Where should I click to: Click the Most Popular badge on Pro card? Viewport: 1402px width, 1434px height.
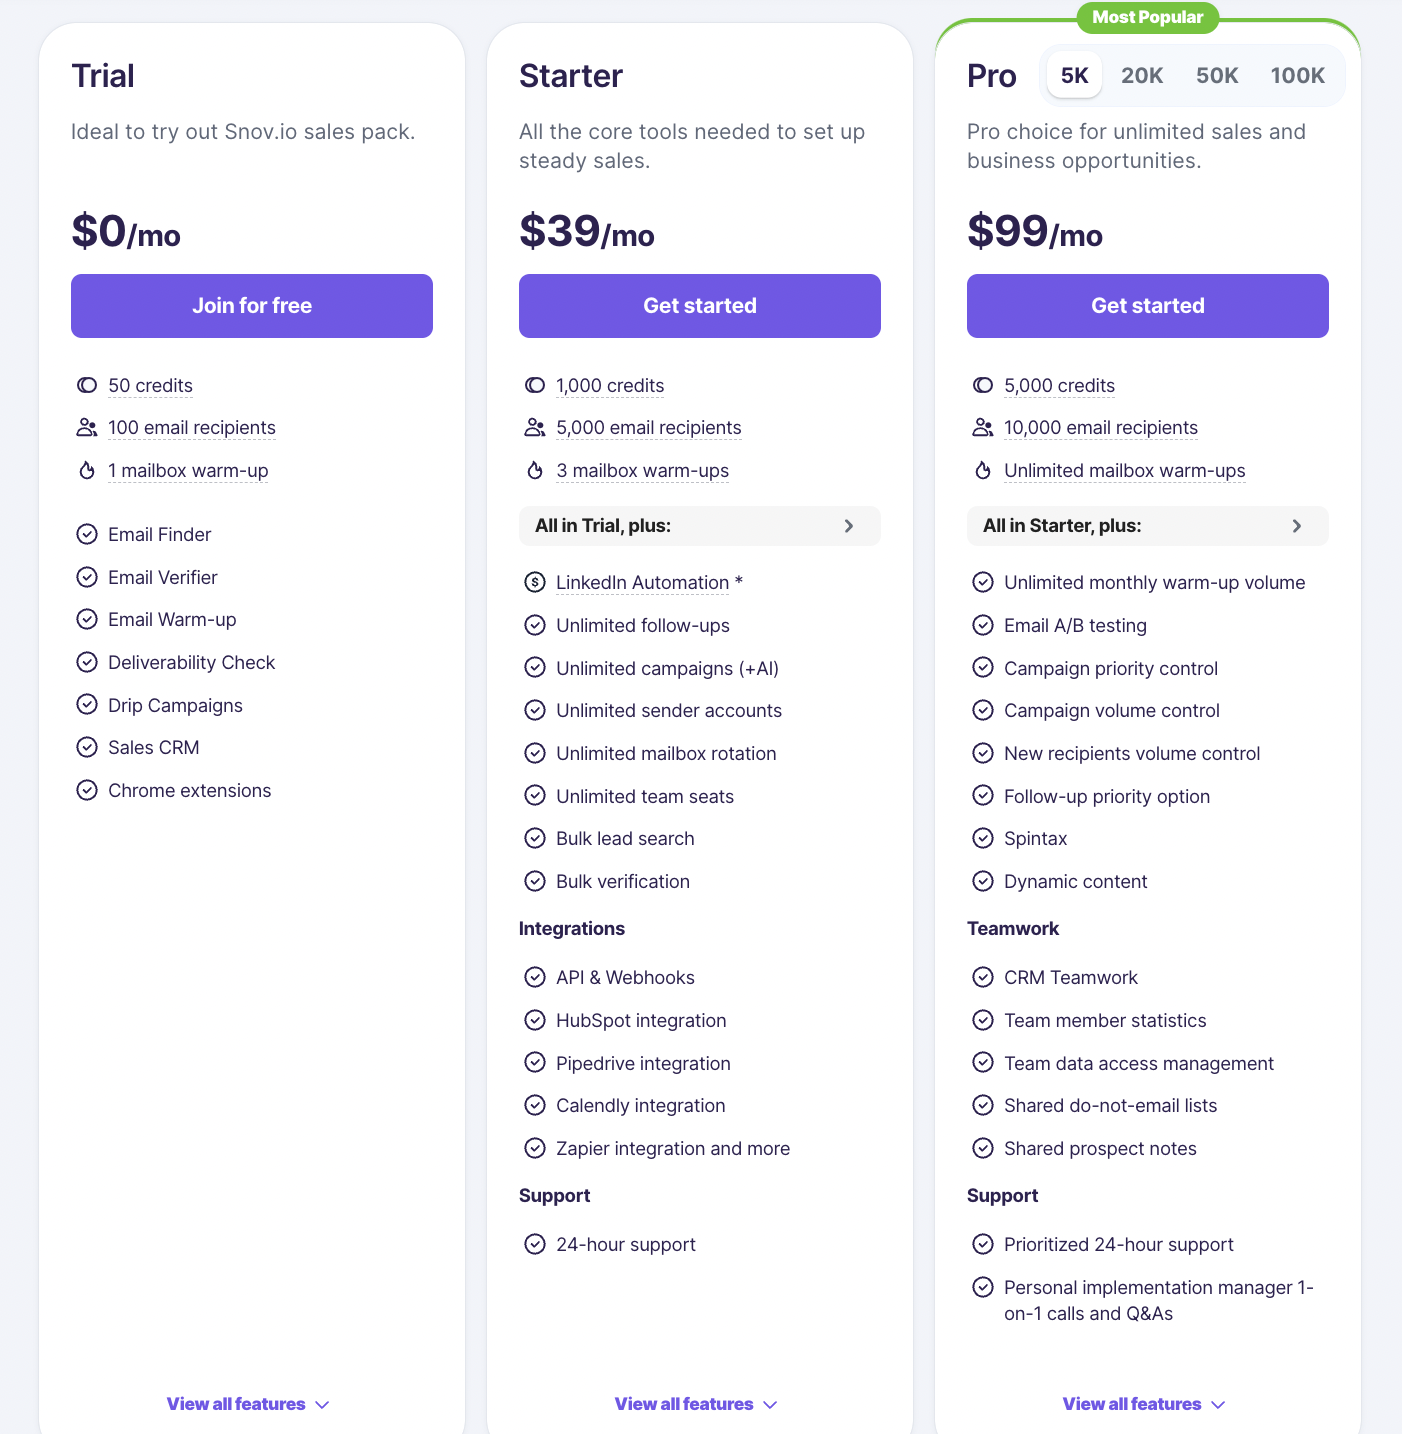1147,17
